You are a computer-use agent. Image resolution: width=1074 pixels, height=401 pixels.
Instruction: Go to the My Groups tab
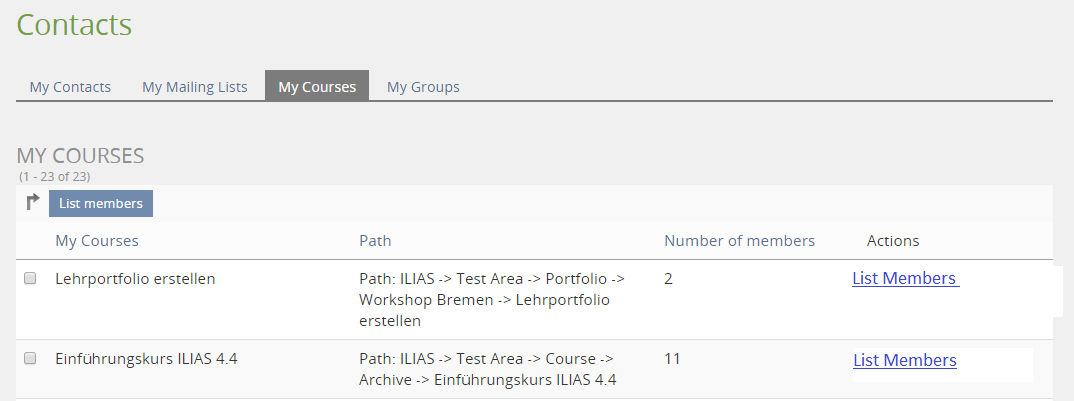point(423,87)
